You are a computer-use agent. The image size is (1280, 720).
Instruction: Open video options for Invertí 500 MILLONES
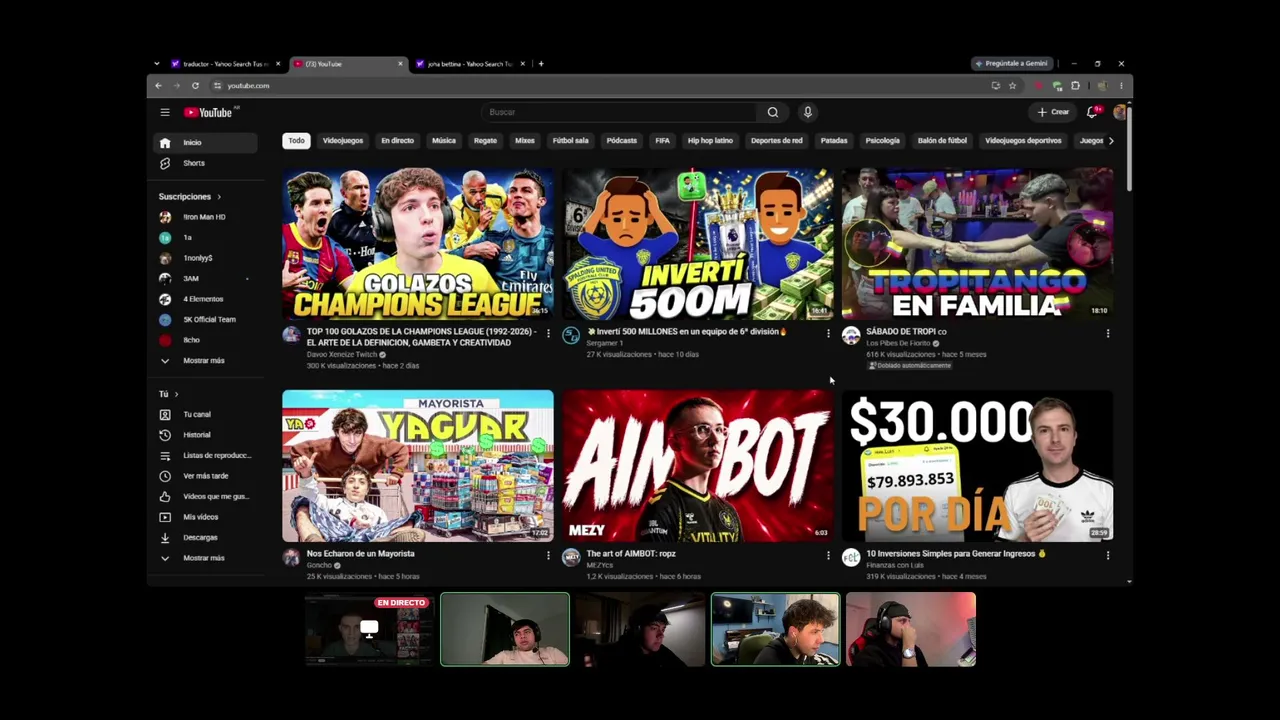[828, 333]
